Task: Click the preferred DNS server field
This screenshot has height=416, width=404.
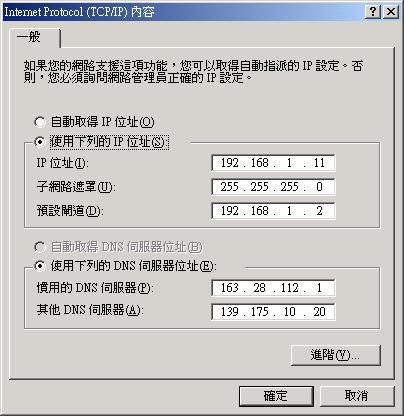Action: pos(273,287)
